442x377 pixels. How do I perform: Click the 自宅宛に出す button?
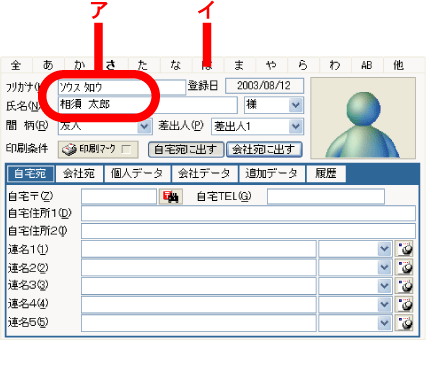coord(186,150)
